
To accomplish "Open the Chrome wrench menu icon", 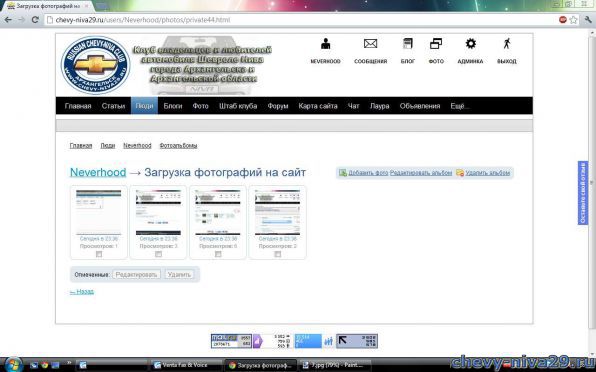I will [x=588, y=20].
